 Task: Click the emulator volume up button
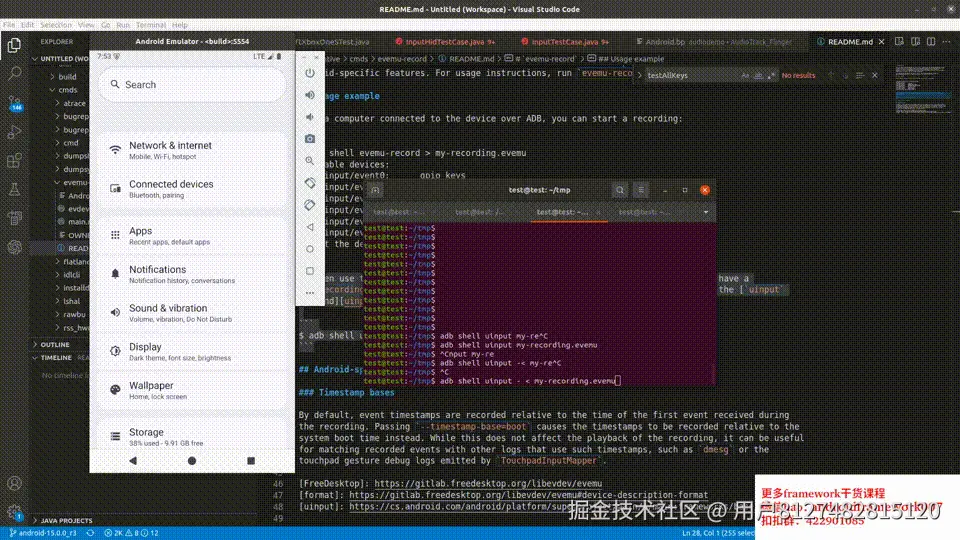(x=310, y=95)
